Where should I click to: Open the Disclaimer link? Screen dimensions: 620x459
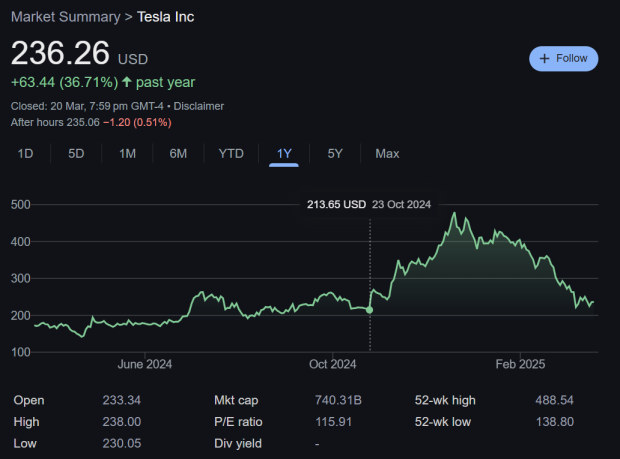(198, 106)
